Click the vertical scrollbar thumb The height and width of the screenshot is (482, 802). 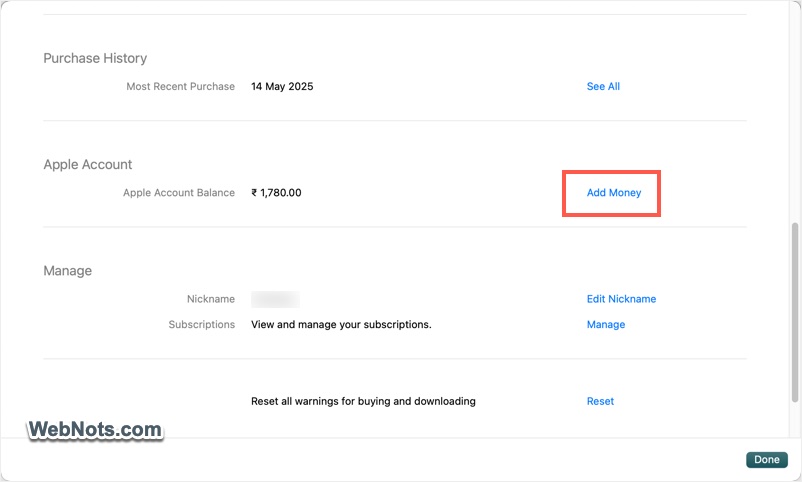click(x=794, y=312)
